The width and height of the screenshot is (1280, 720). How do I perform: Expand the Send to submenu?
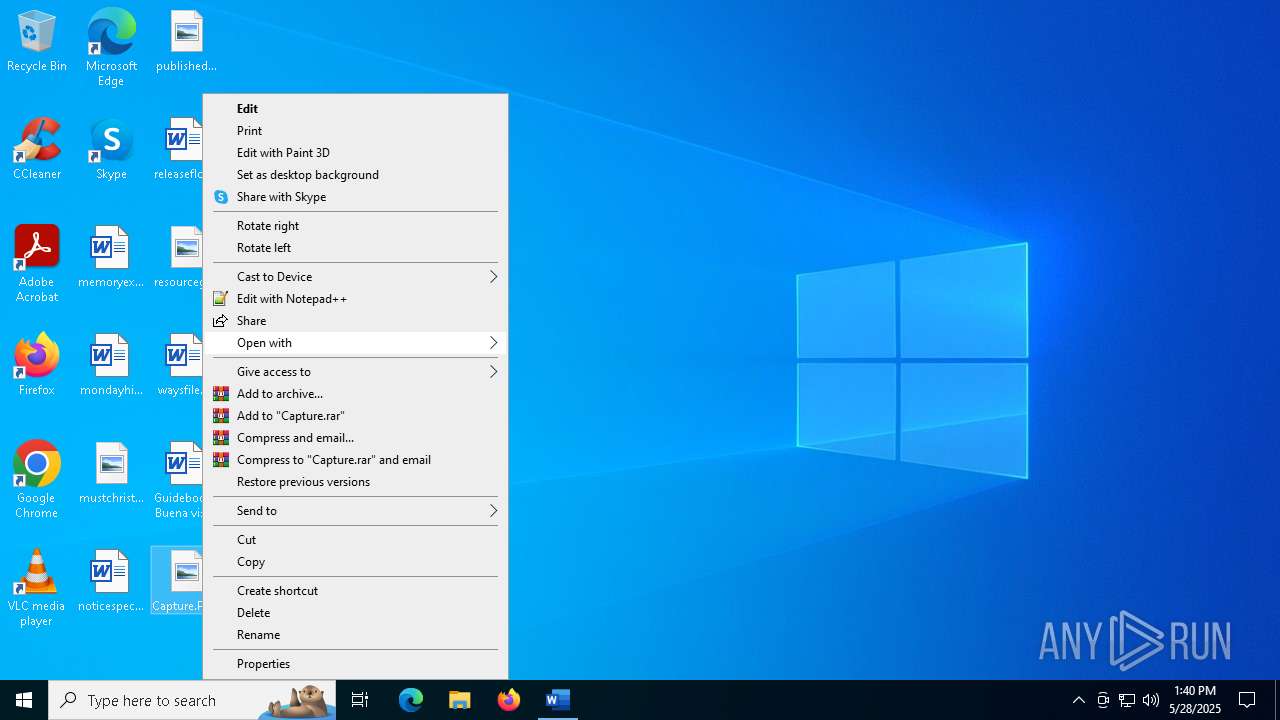pyautogui.click(x=355, y=511)
